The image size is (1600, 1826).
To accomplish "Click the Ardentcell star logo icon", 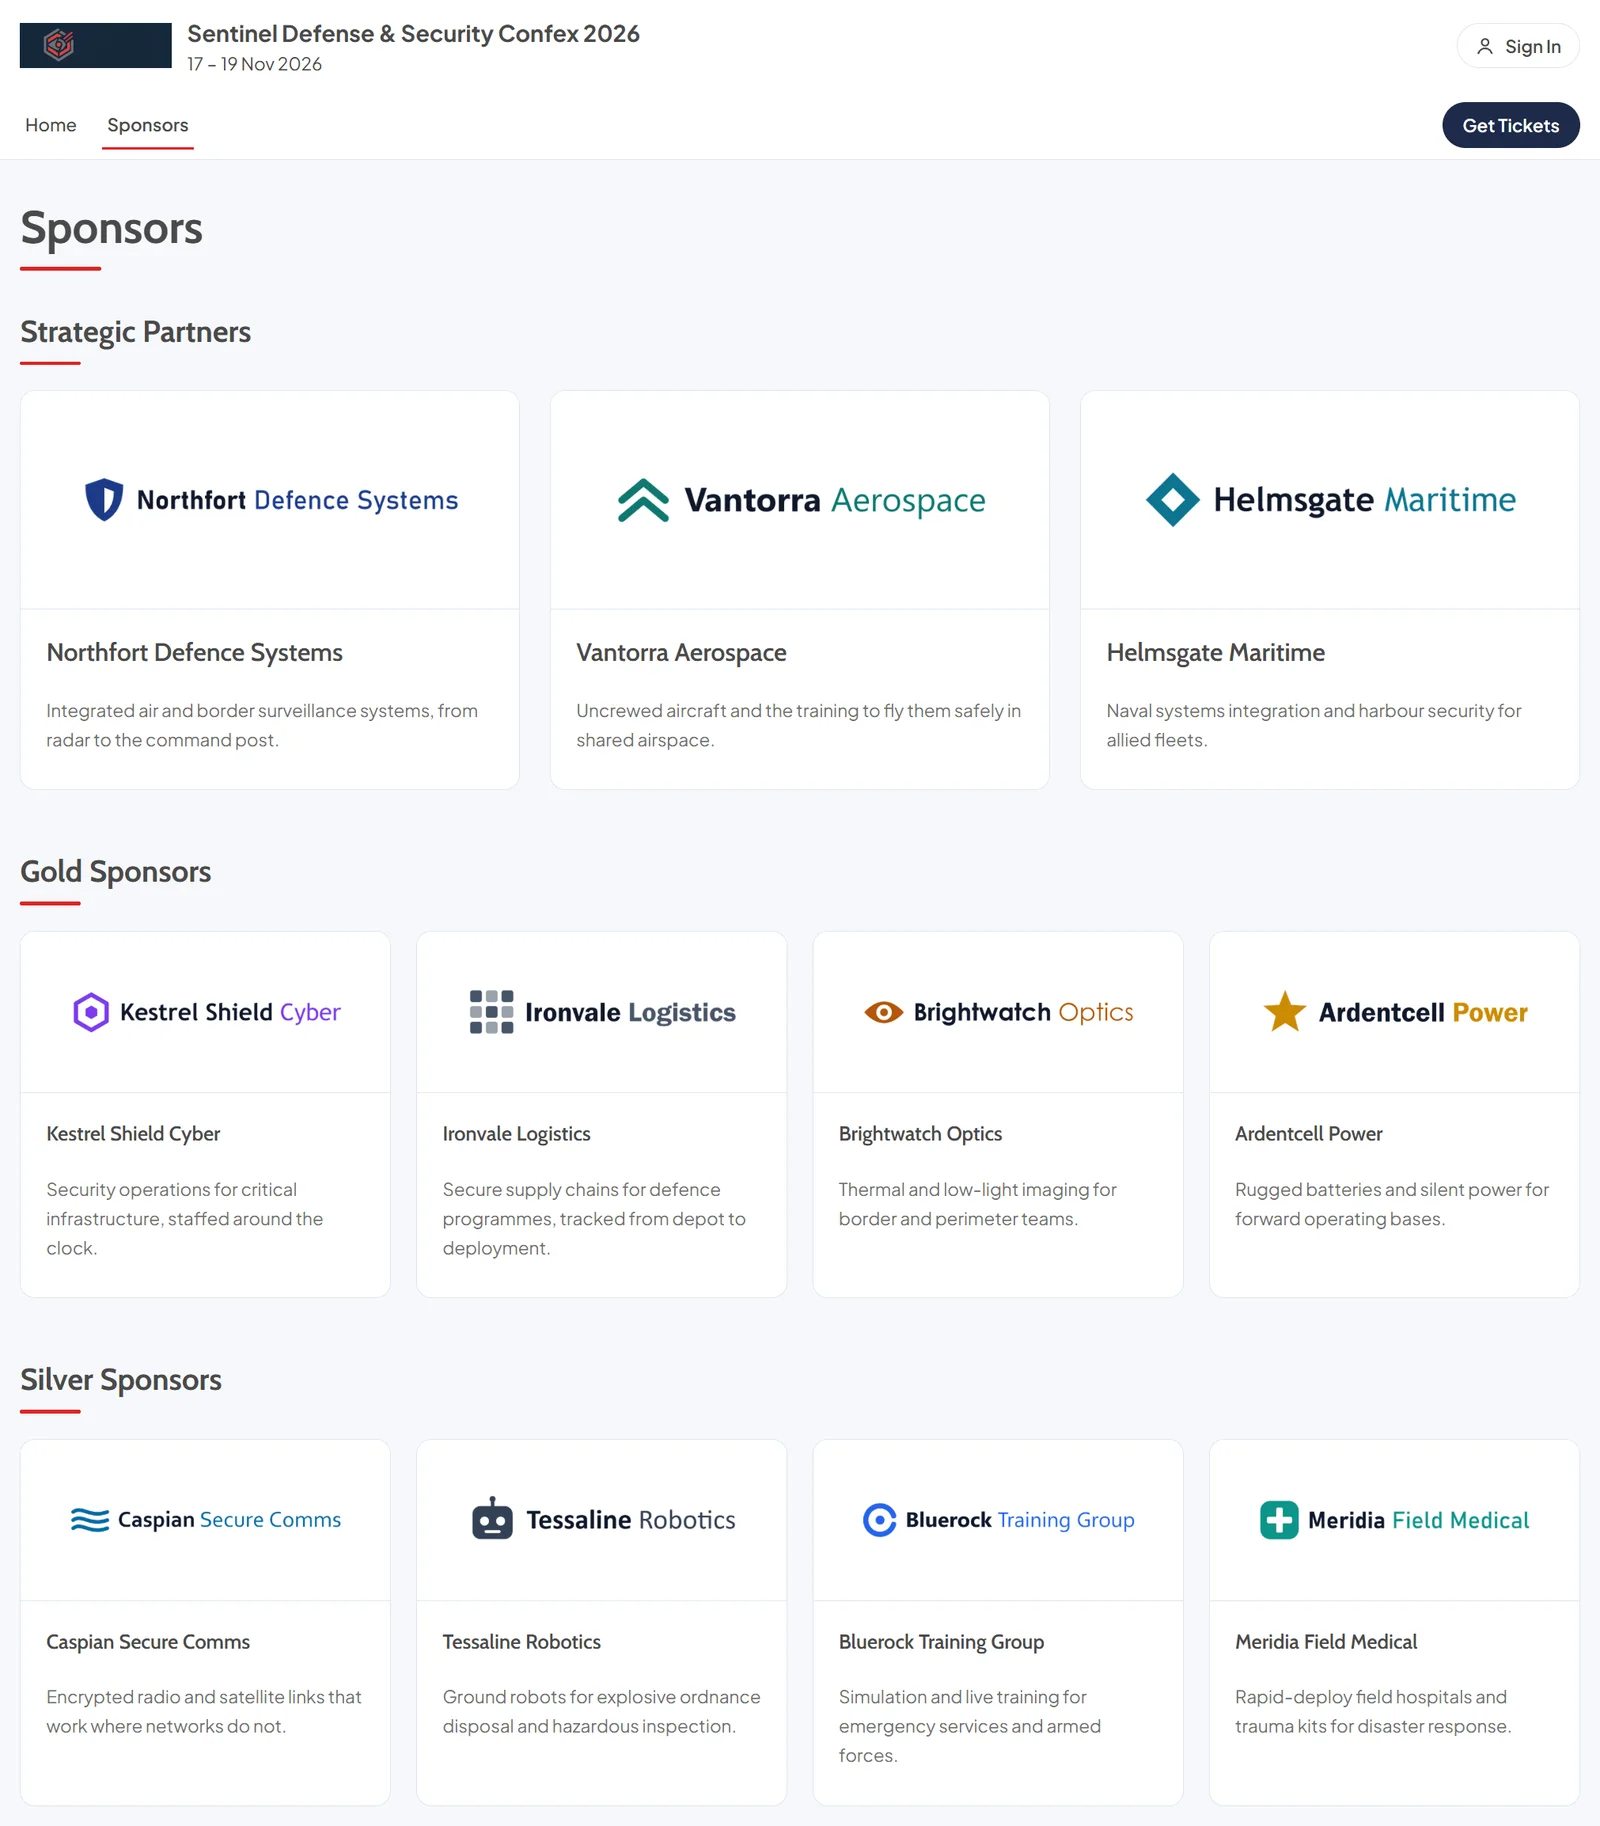I will 1284,1012.
